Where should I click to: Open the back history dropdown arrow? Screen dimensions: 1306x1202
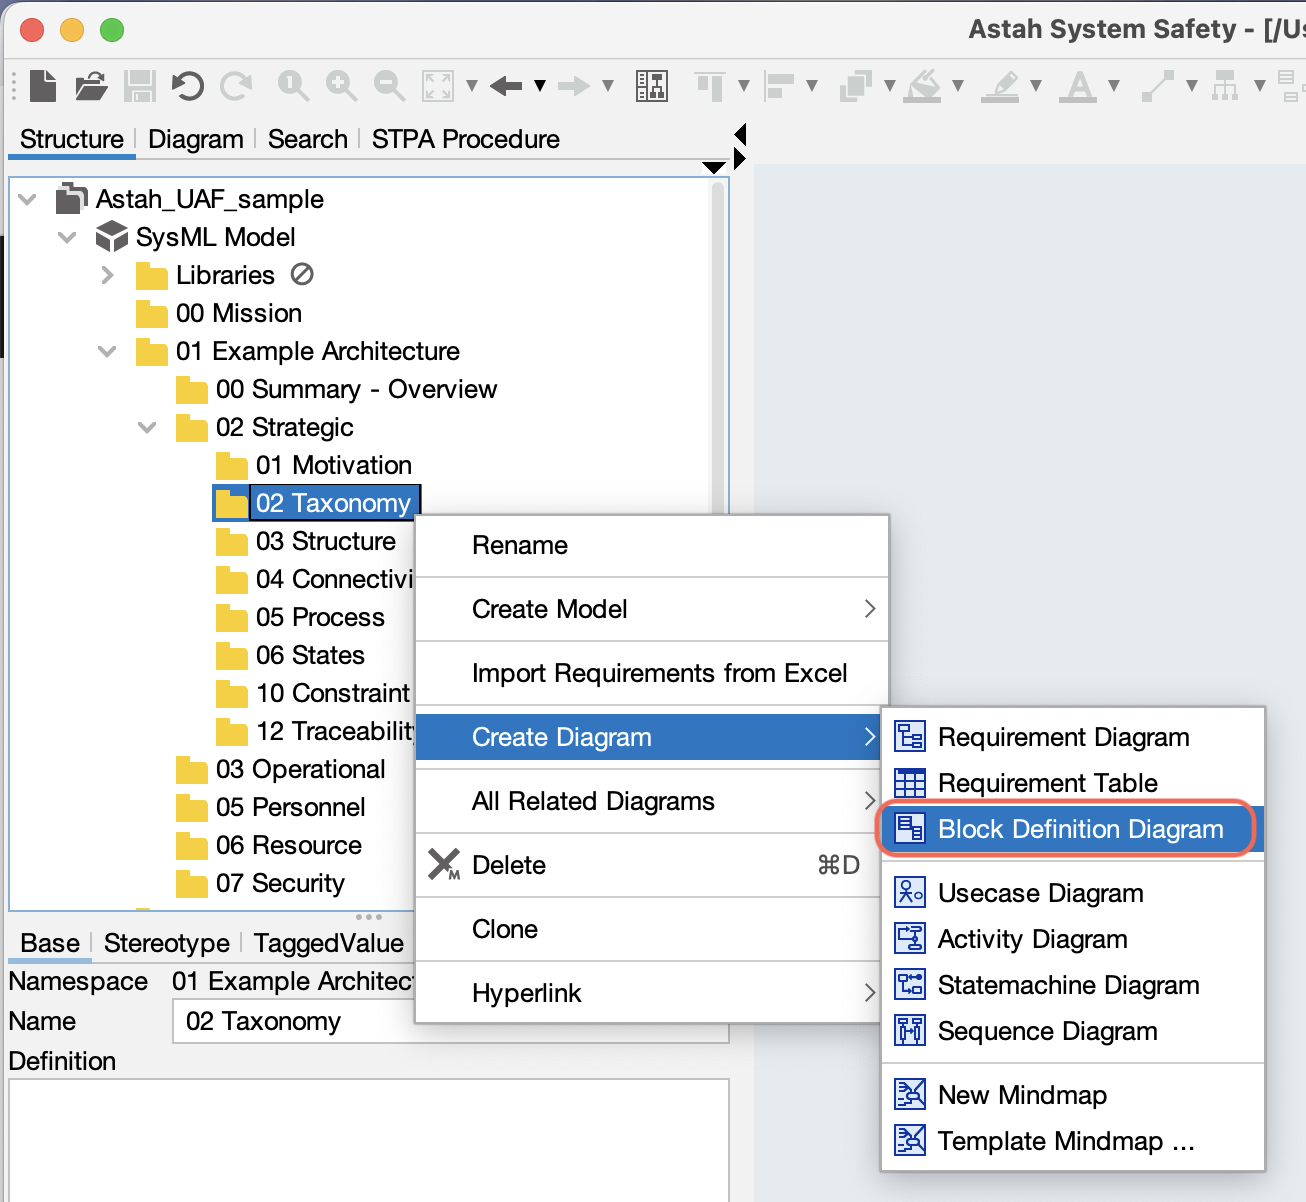(x=540, y=86)
